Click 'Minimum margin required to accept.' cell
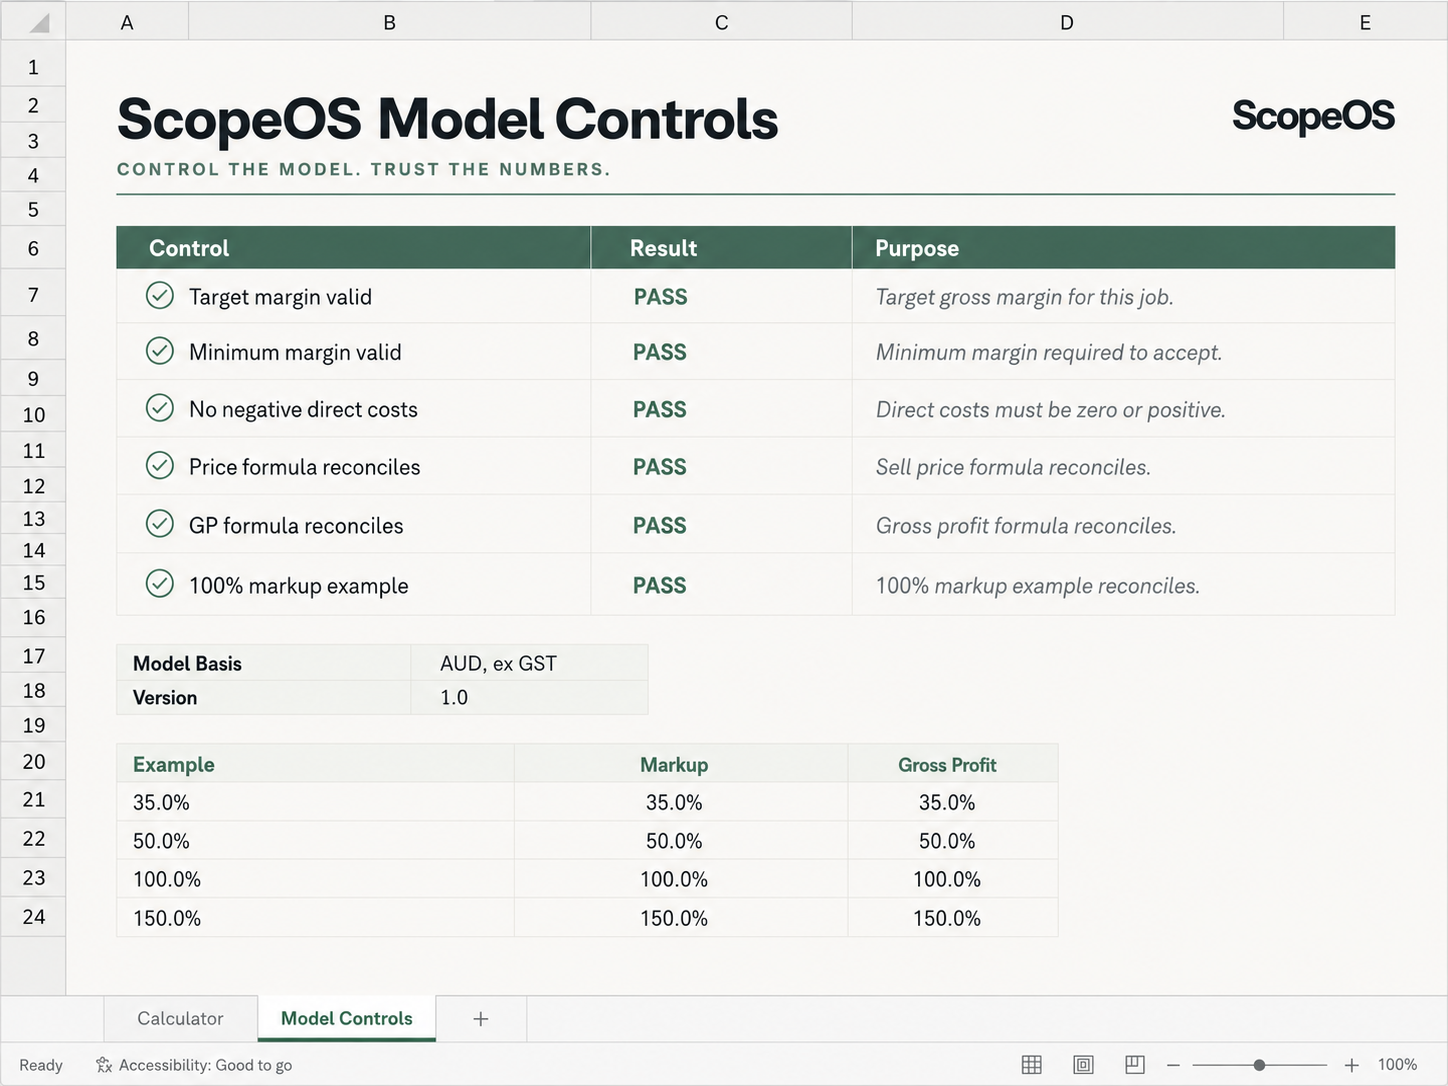The height and width of the screenshot is (1086, 1448). pyautogui.click(x=1123, y=352)
